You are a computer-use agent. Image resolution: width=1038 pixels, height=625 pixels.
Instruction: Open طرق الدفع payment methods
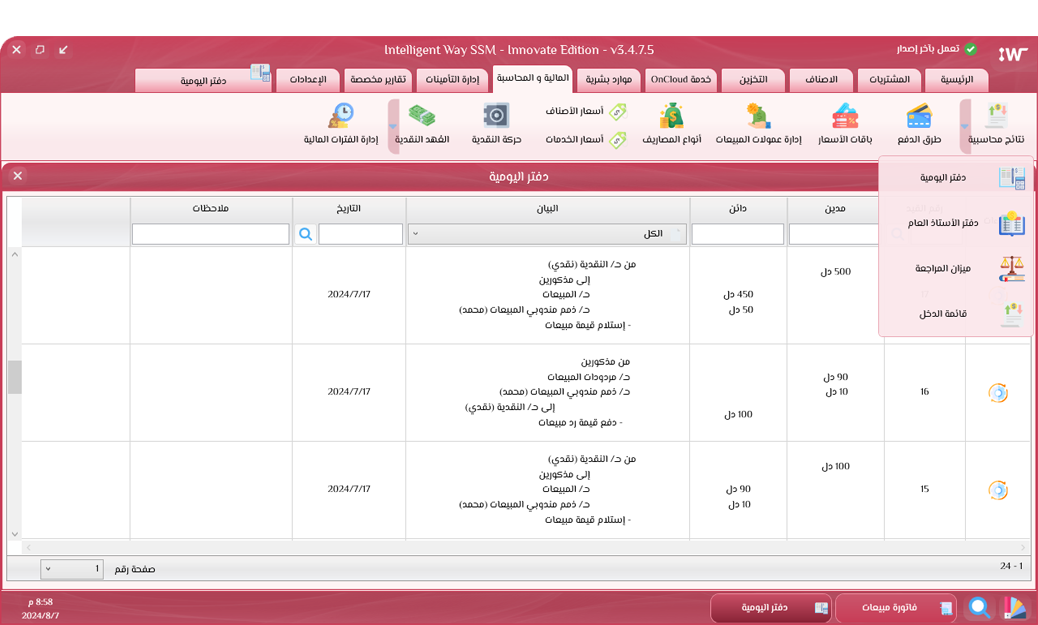coord(919,124)
